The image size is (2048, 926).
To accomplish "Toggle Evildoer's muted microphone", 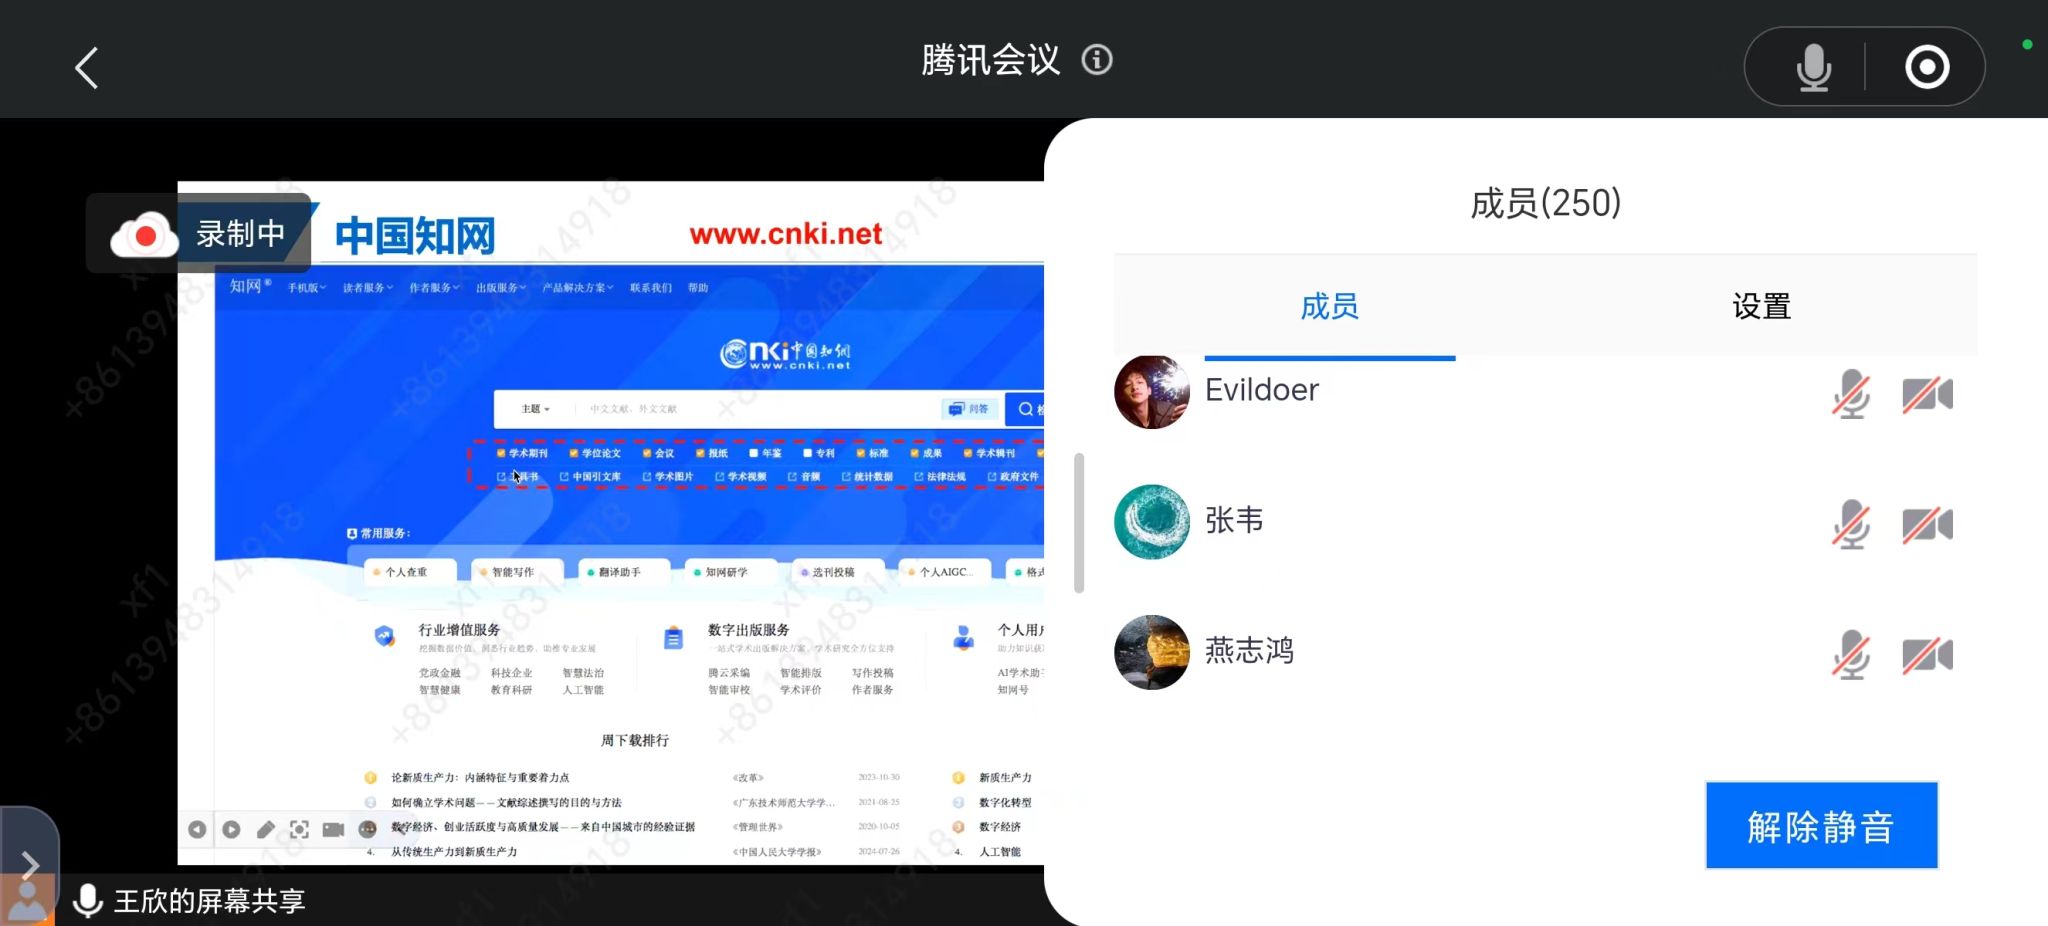I will (1851, 394).
